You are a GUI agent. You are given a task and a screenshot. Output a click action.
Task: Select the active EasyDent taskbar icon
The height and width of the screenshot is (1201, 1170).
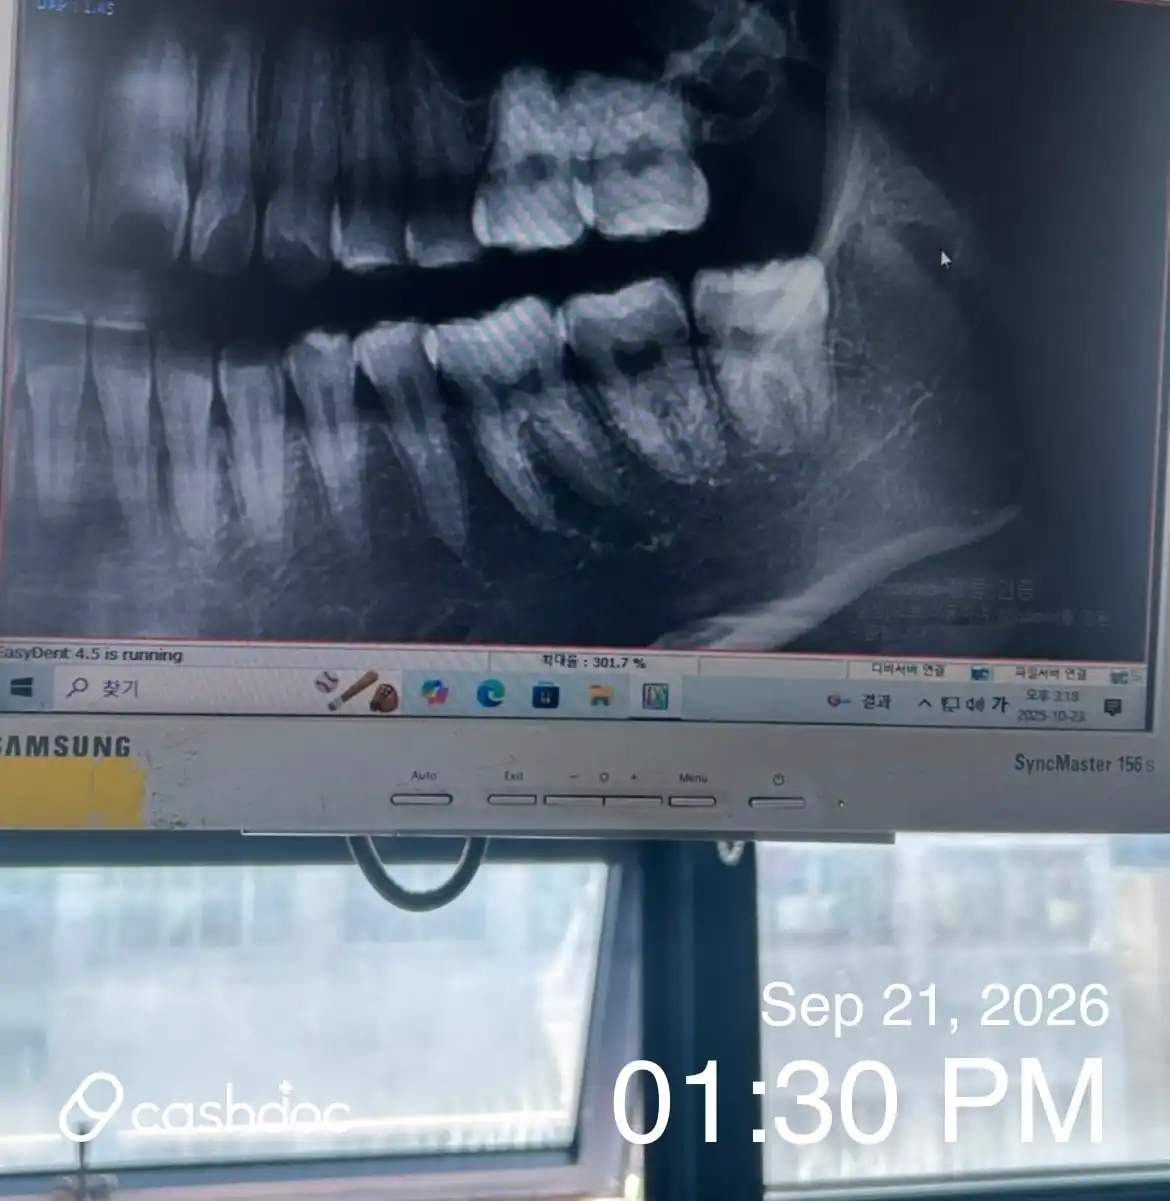point(655,697)
